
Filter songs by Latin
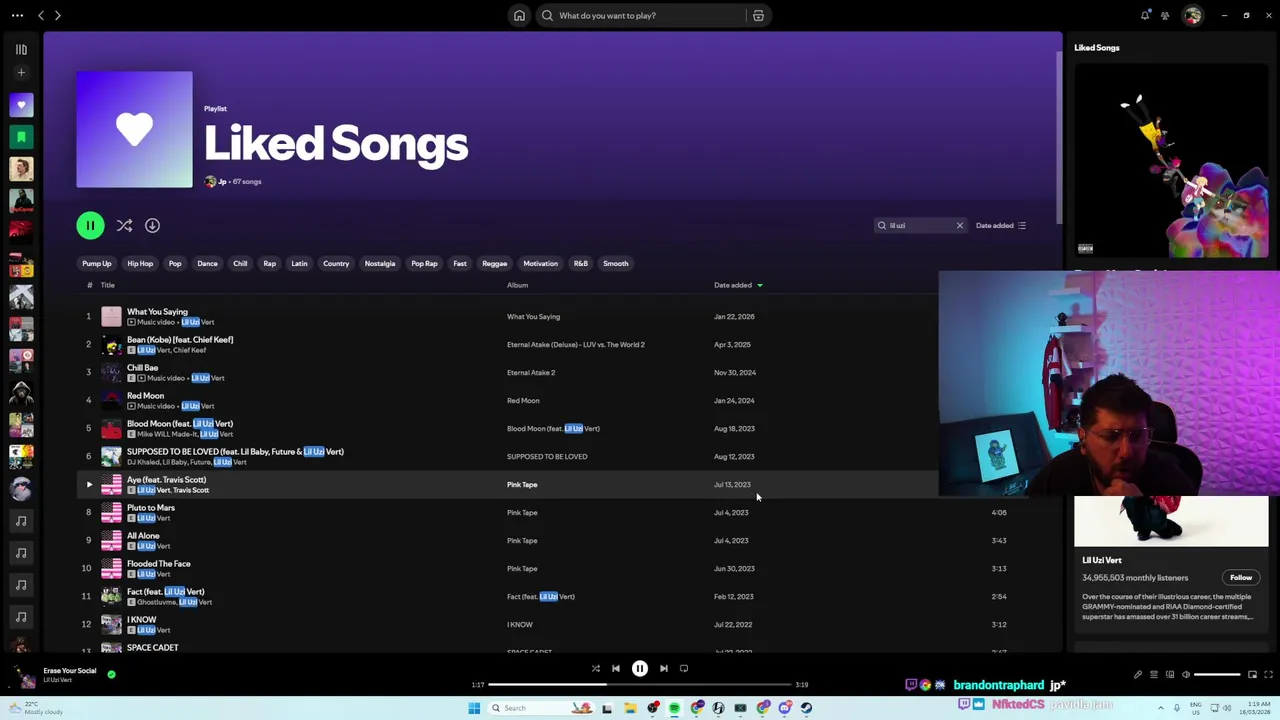tap(299, 263)
